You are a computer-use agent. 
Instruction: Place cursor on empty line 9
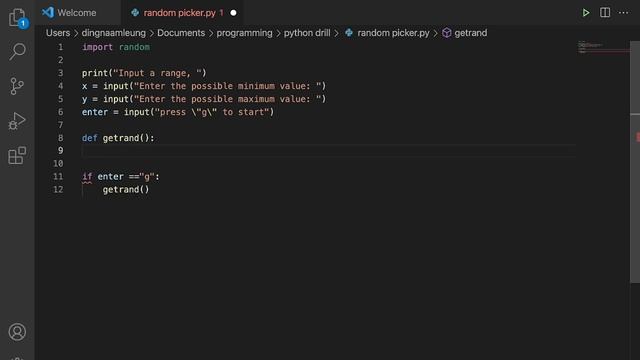(329, 151)
